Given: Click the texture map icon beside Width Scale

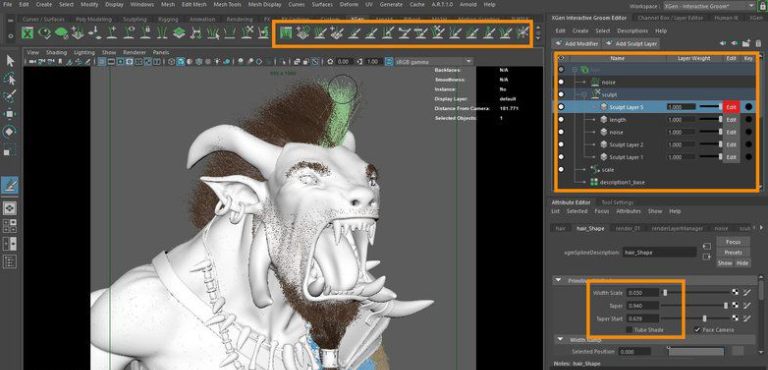Looking at the screenshot, I should pos(736,293).
